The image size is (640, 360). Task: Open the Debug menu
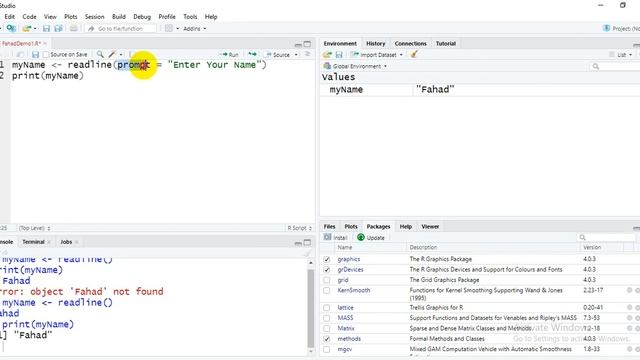[x=142, y=17]
